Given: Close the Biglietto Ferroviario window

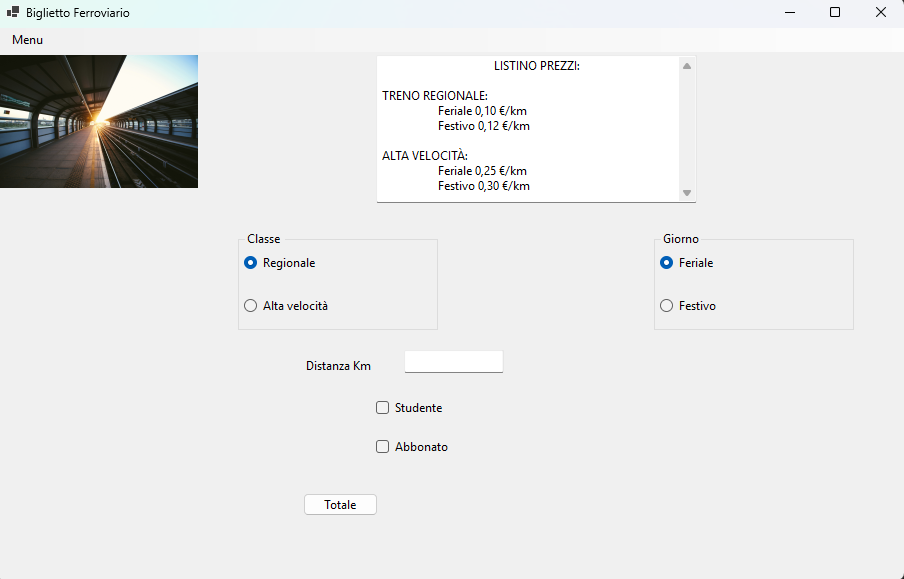Looking at the screenshot, I should tap(880, 12).
